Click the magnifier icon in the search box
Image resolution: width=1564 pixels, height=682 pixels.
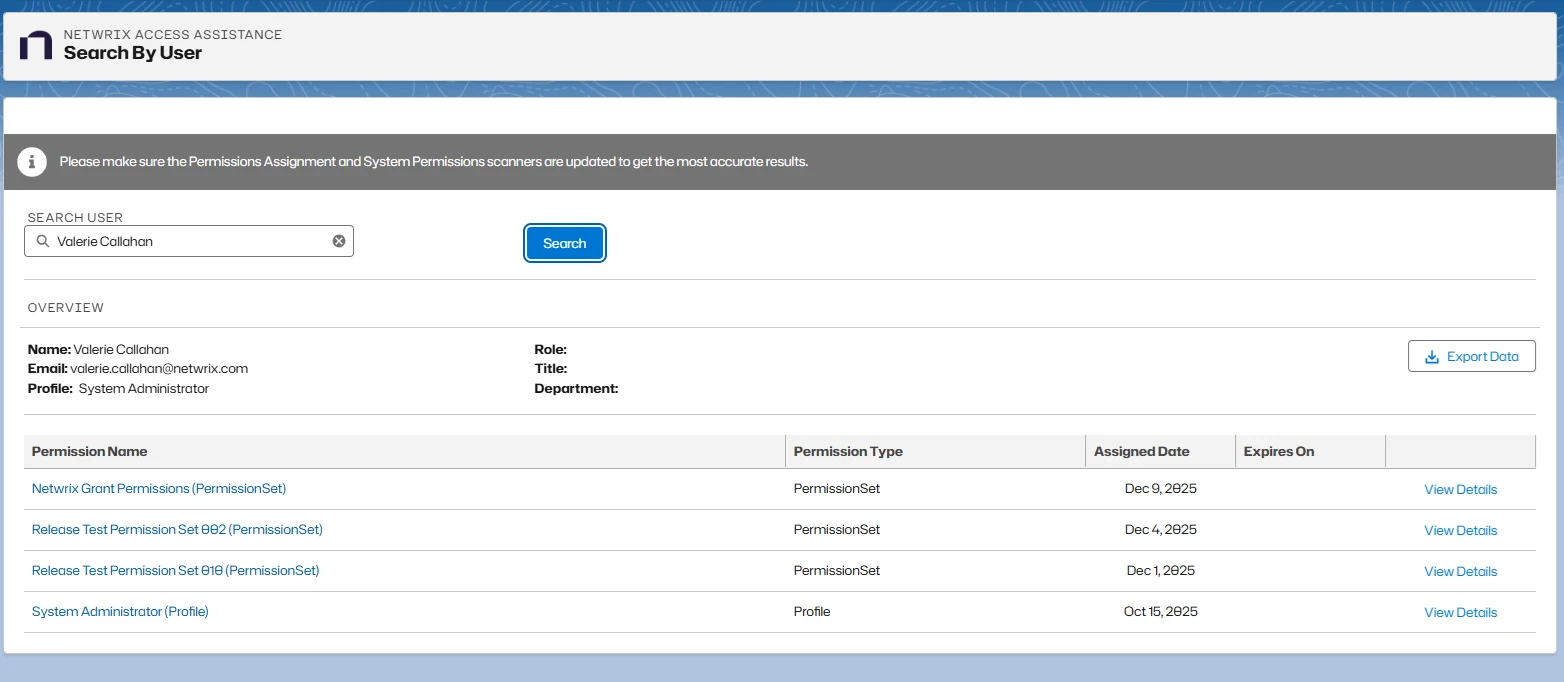42,241
